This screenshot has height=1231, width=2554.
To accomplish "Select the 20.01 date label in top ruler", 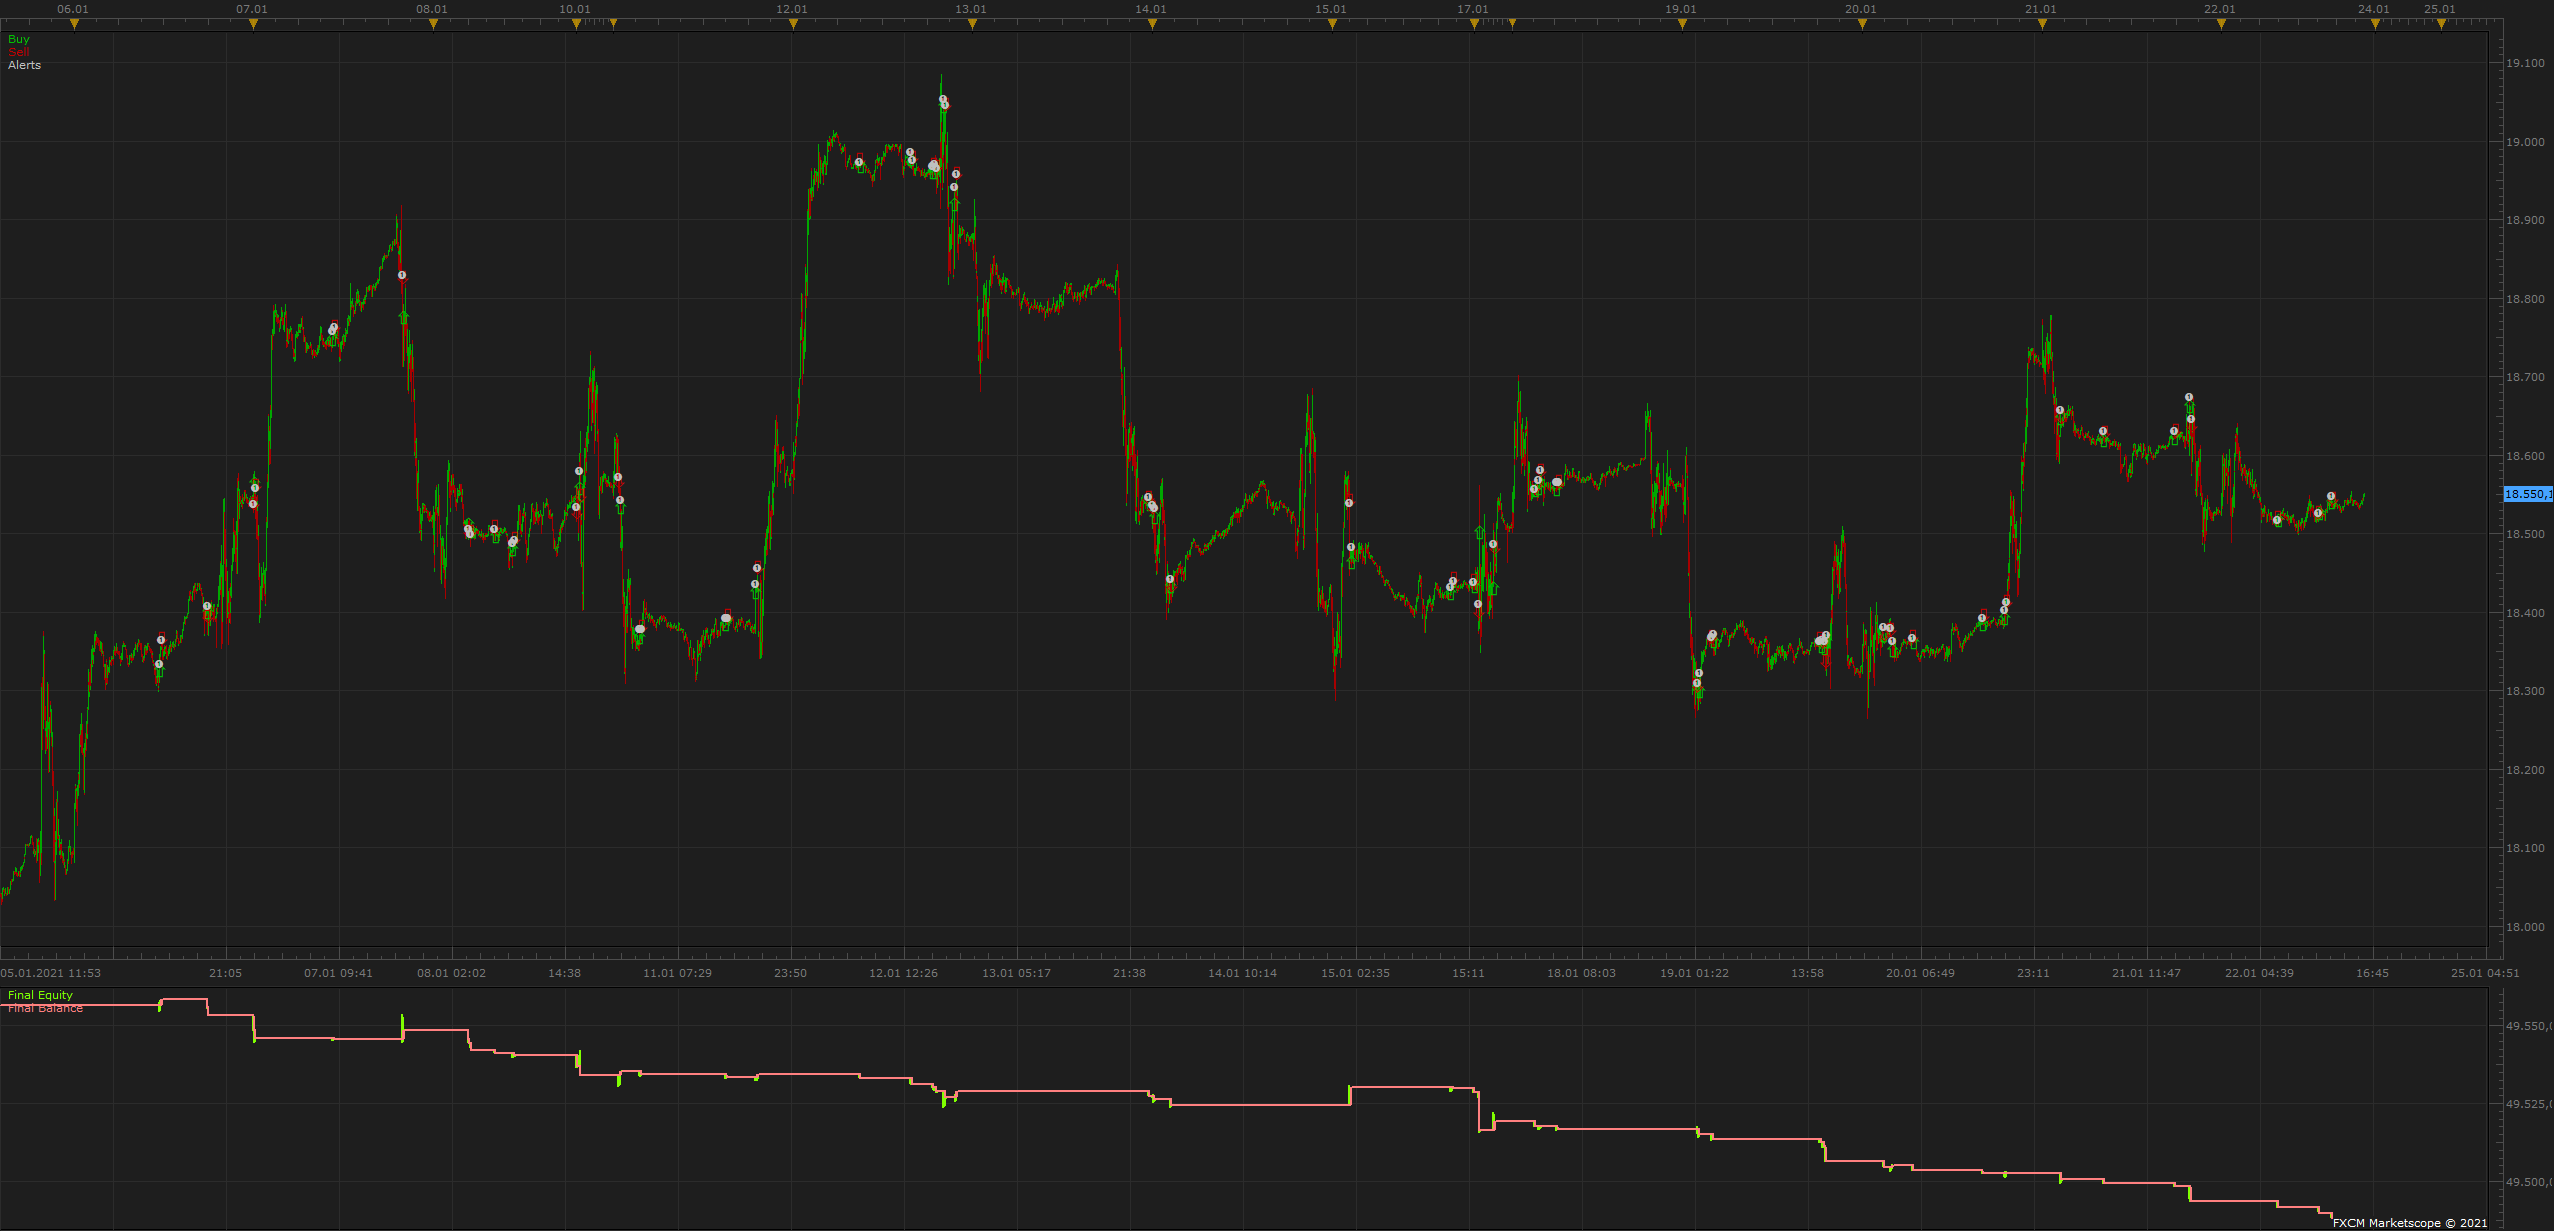I will coord(1860,9).
